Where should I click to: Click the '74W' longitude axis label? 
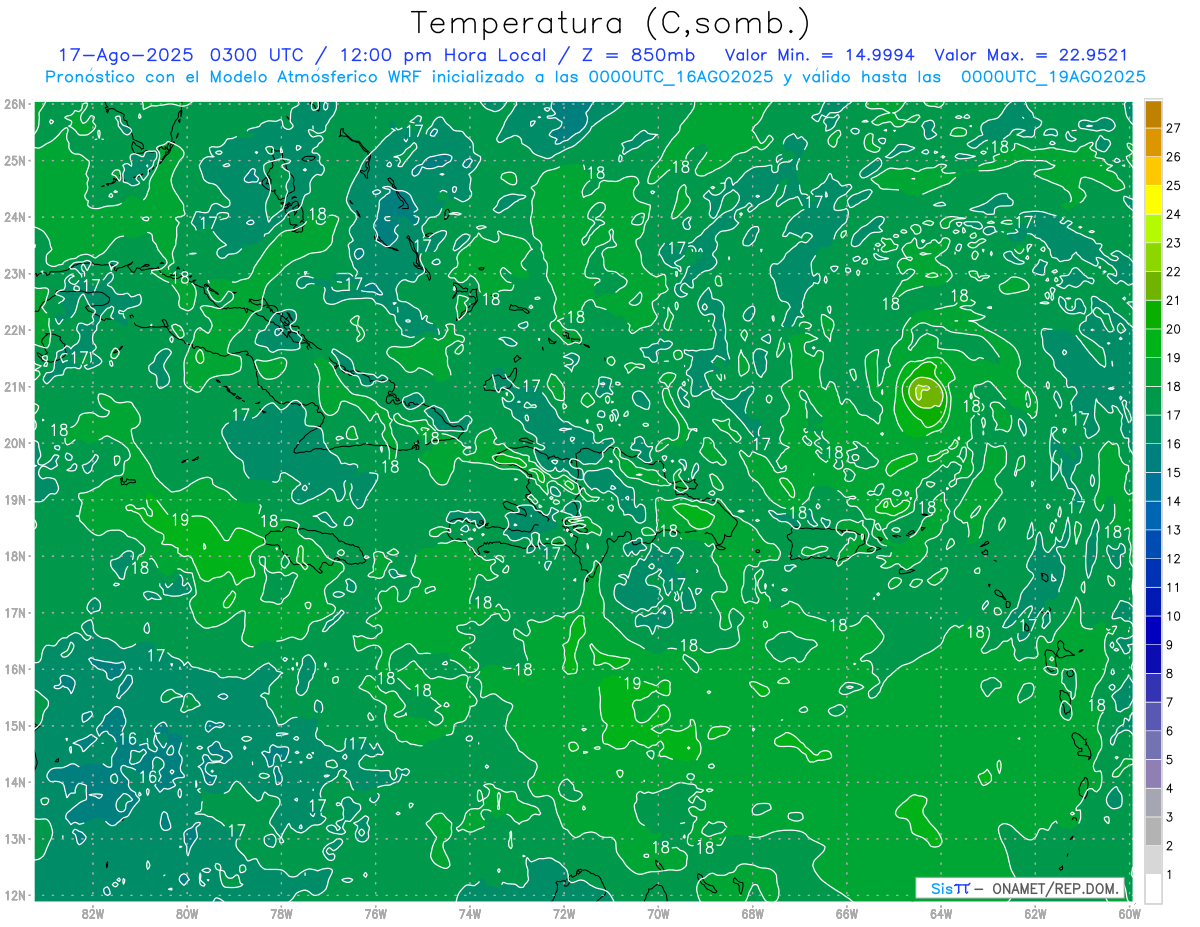coord(470,914)
